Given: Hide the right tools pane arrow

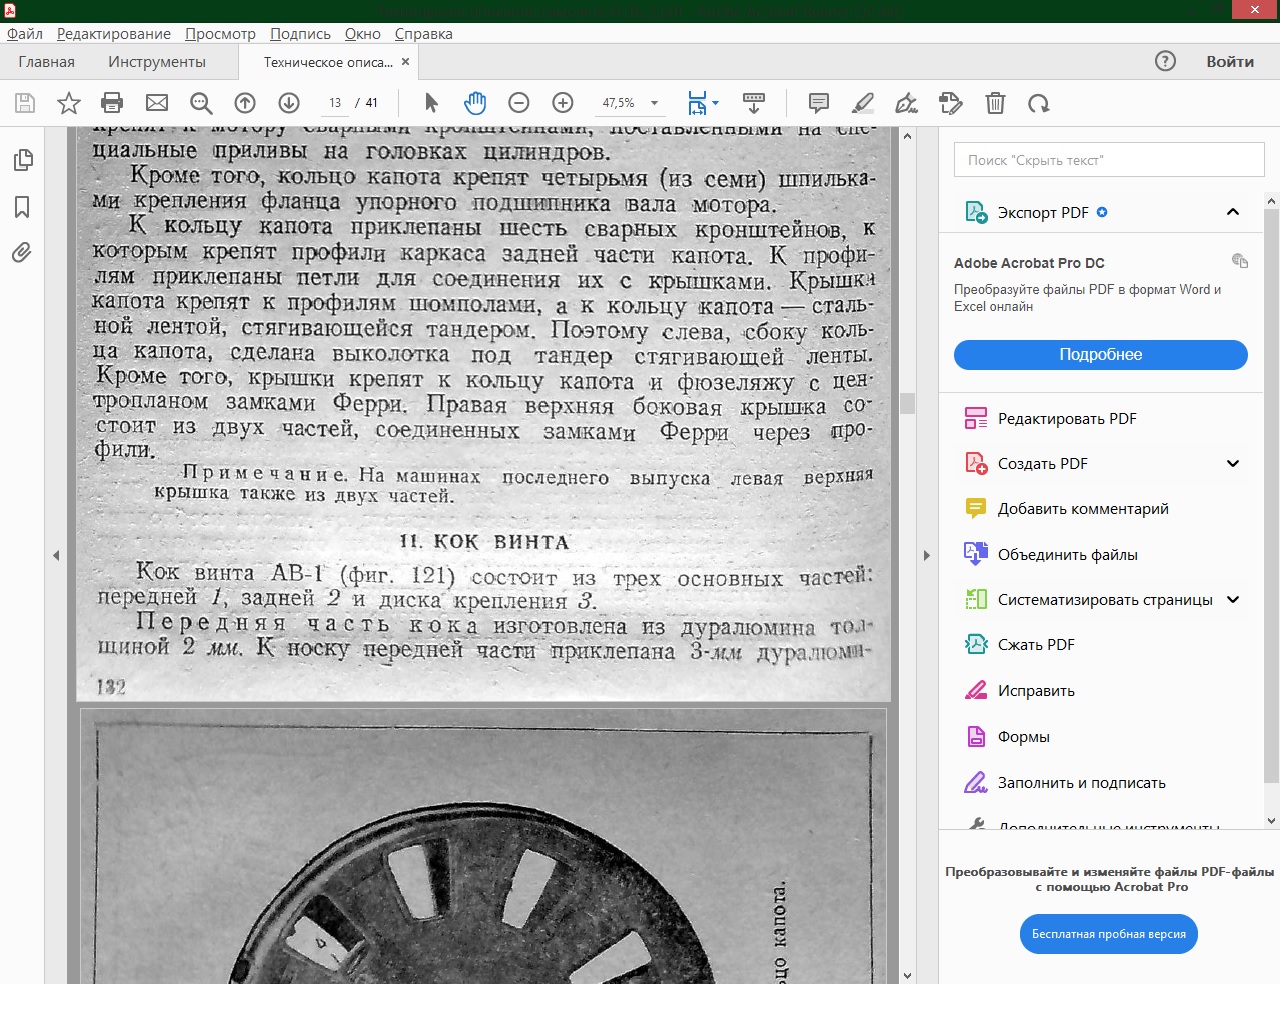Looking at the screenshot, I should click(x=926, y=555).
